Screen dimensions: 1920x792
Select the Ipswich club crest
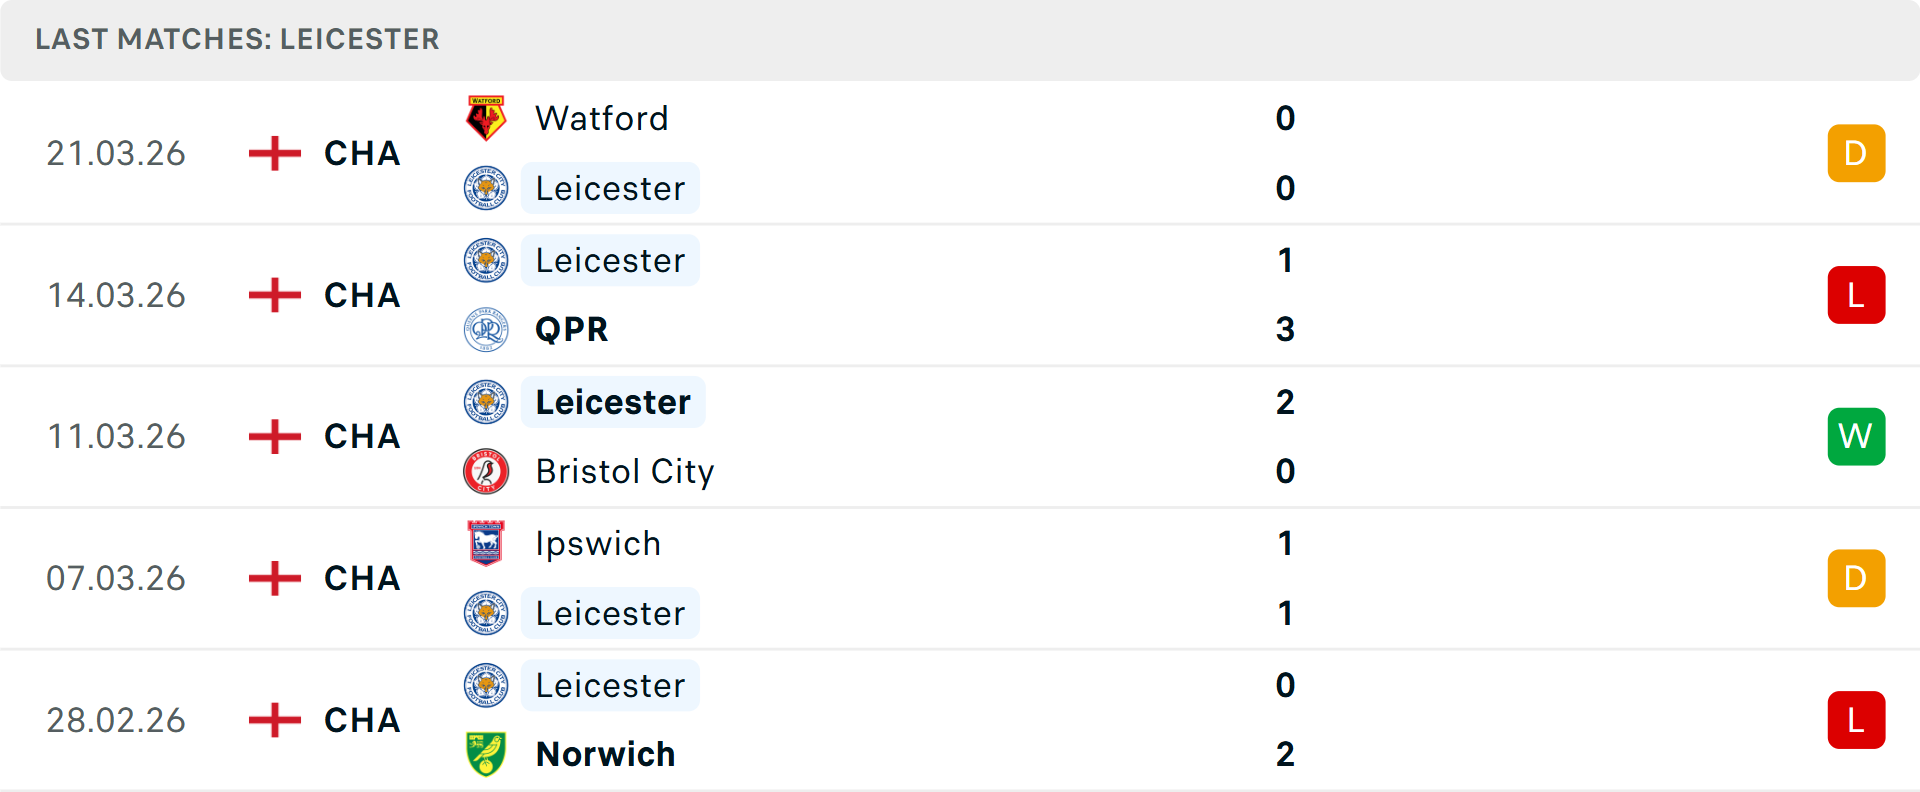coord(486,544)
